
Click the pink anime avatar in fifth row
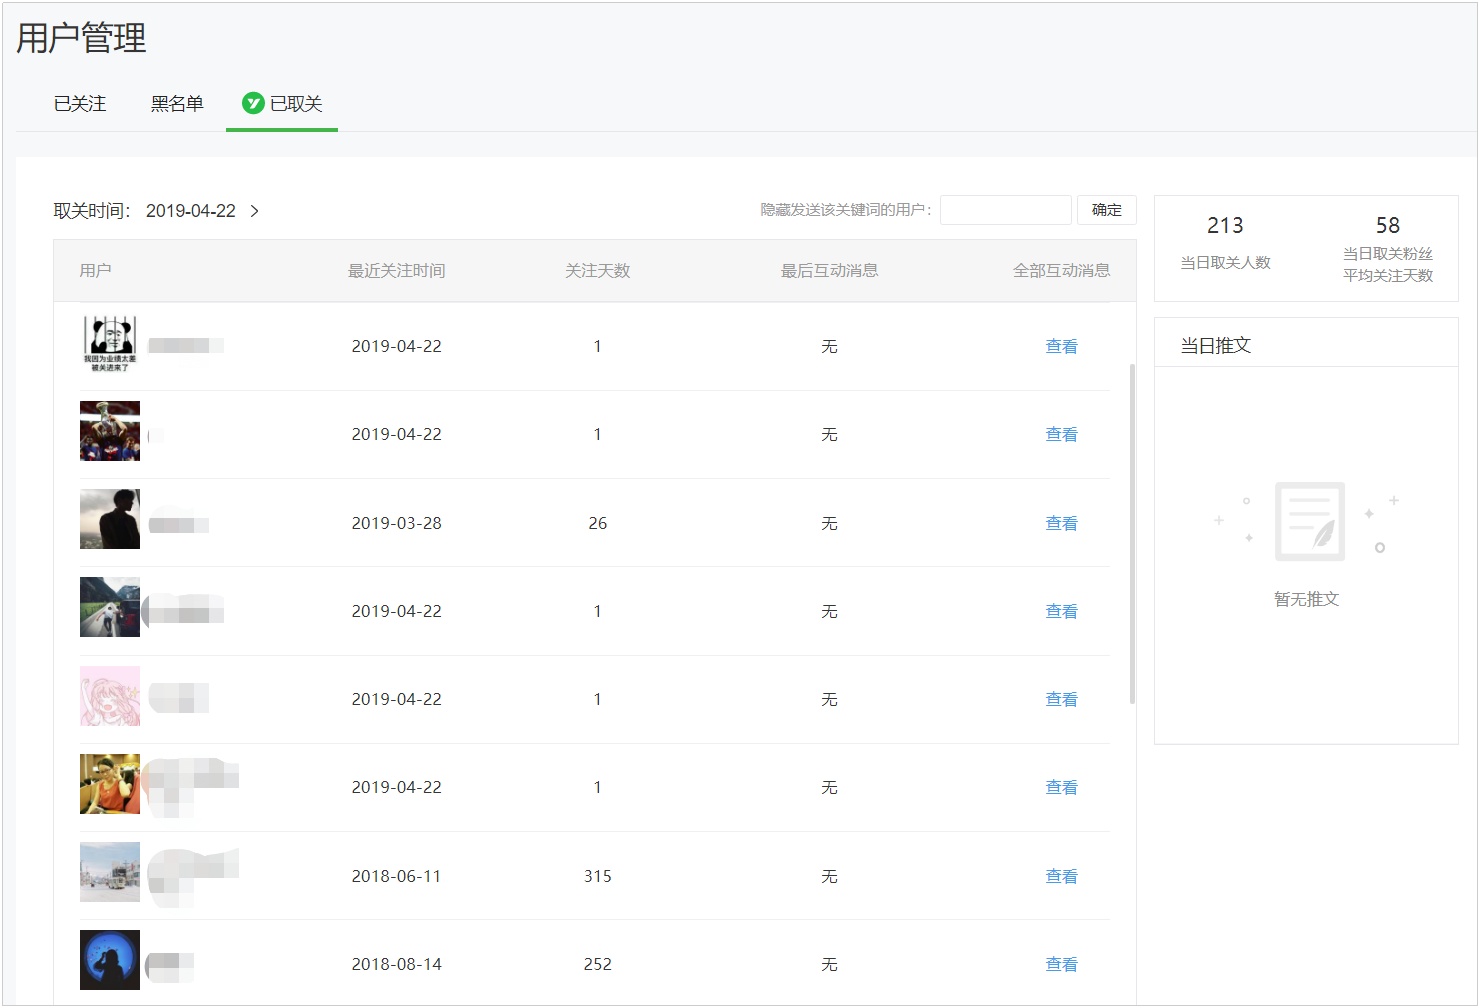pyautogui.click(x=110, y=695)
